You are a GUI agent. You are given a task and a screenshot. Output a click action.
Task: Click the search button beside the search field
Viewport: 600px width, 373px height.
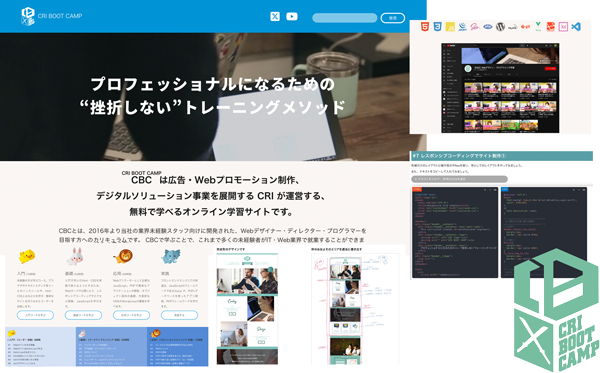(x=393, y=18)
